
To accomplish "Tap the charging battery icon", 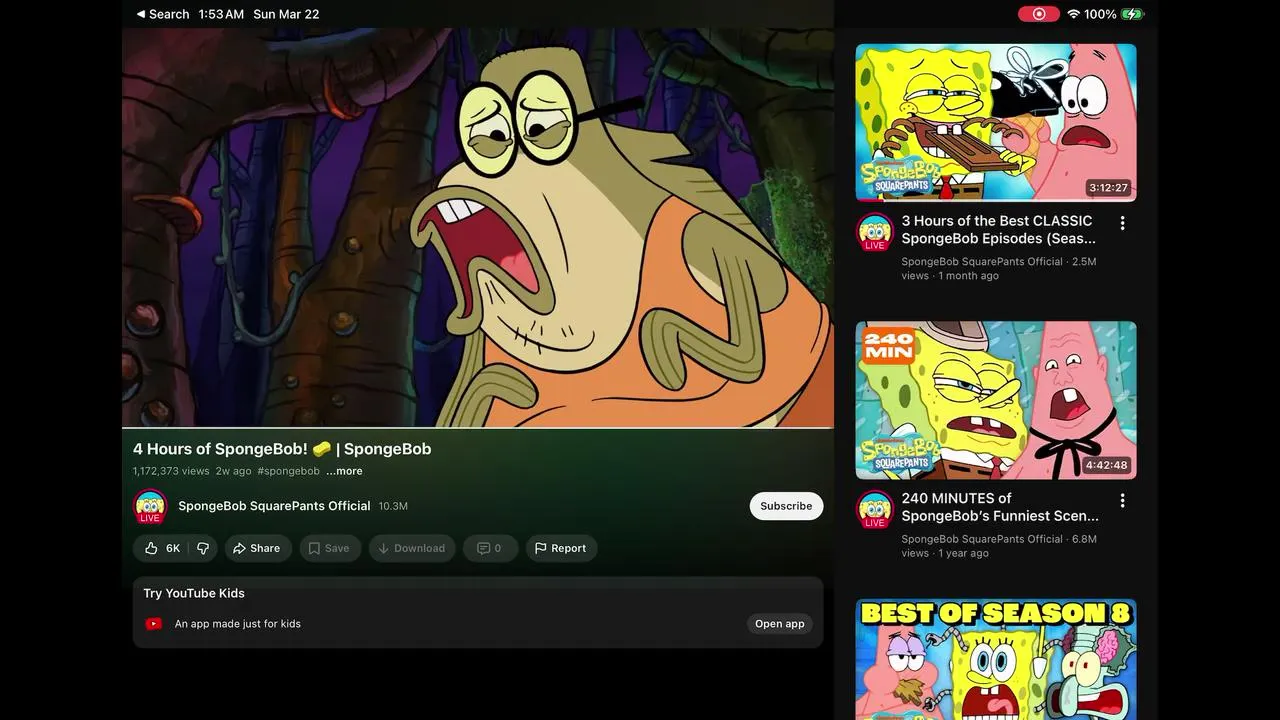I will click(1132, 14).
